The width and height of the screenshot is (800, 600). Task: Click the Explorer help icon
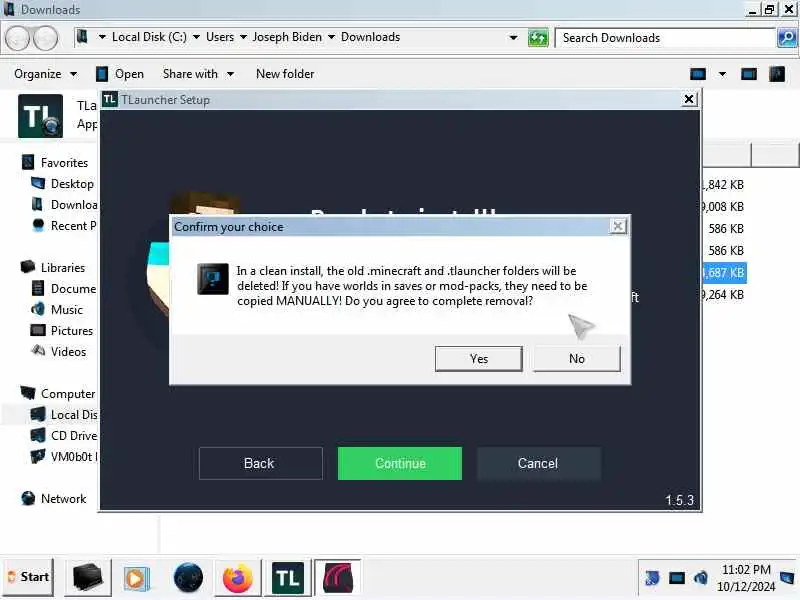(777, 74)
